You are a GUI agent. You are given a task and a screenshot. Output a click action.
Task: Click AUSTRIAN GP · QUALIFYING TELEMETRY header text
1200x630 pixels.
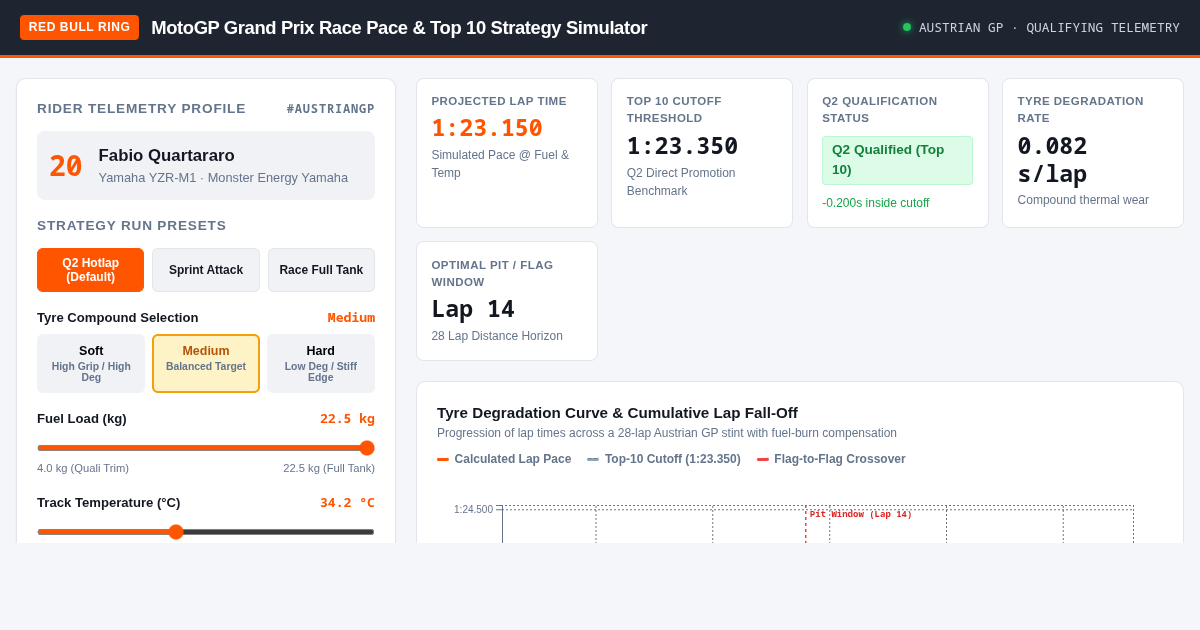[x=1049, y=28]
